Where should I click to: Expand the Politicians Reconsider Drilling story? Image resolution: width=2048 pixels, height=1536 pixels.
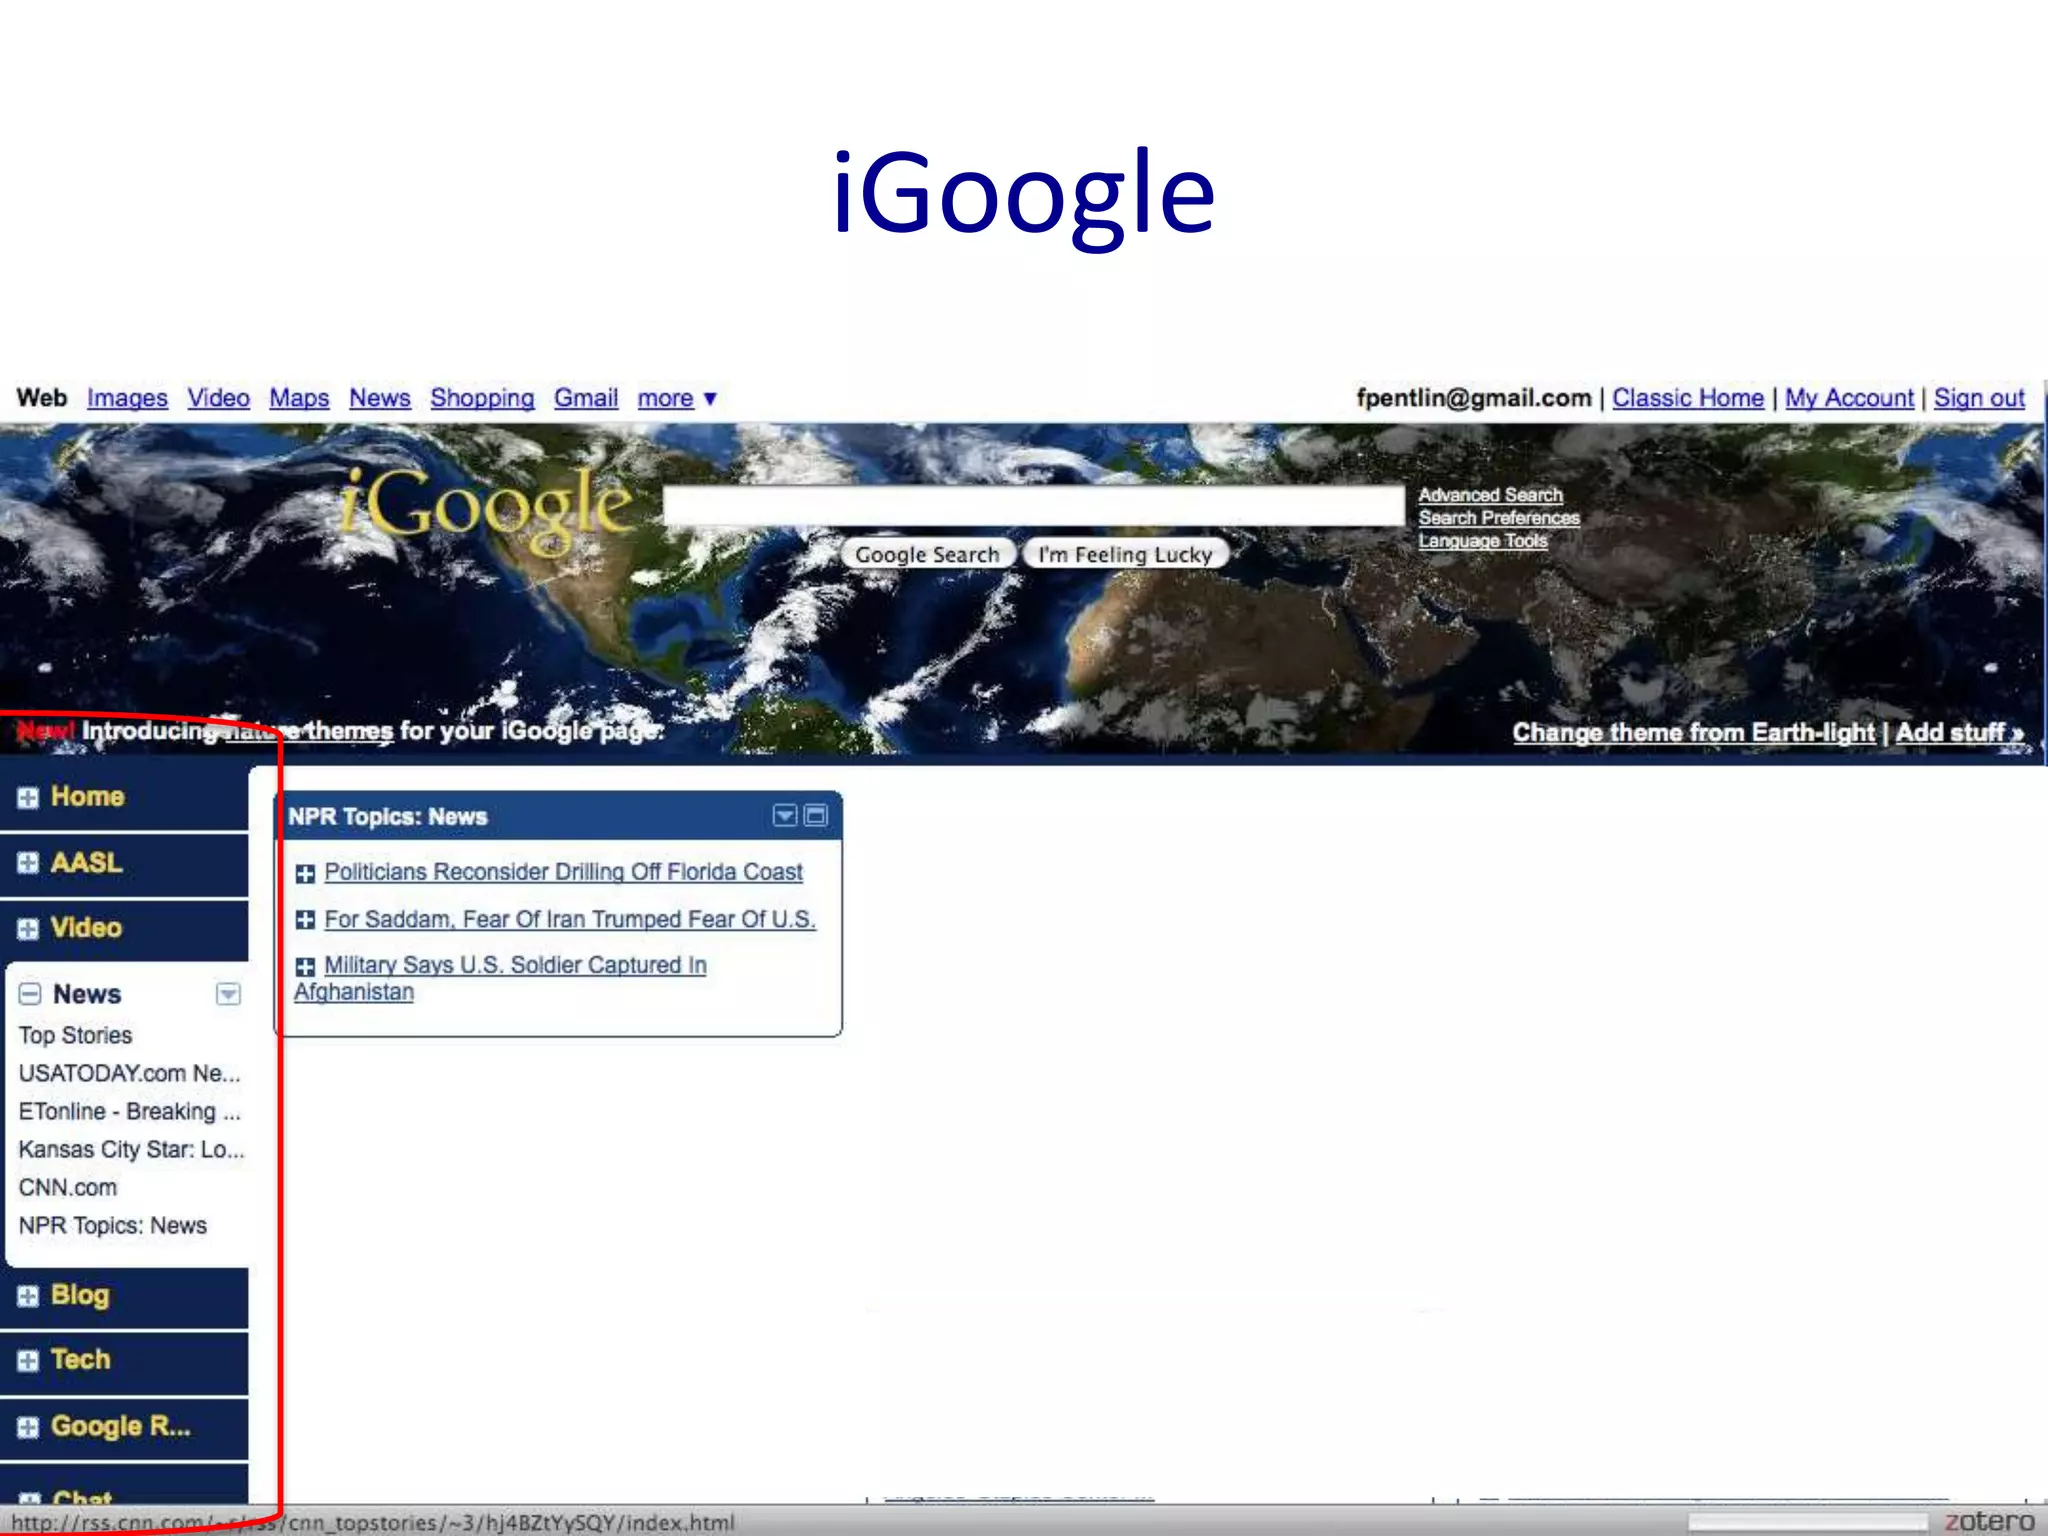click(305, 874)
